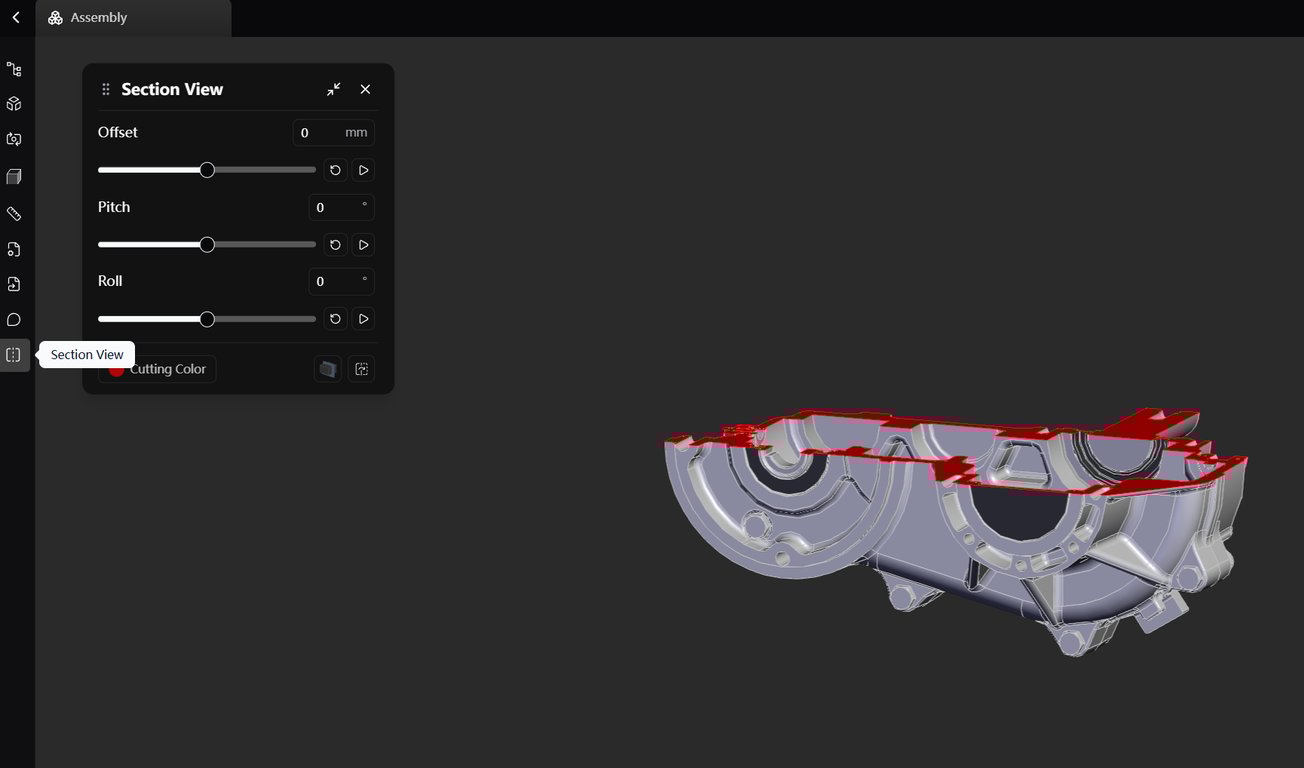Click the file export icon in sidebar
Screen dimensions: 1304x768
pos(14,284)
